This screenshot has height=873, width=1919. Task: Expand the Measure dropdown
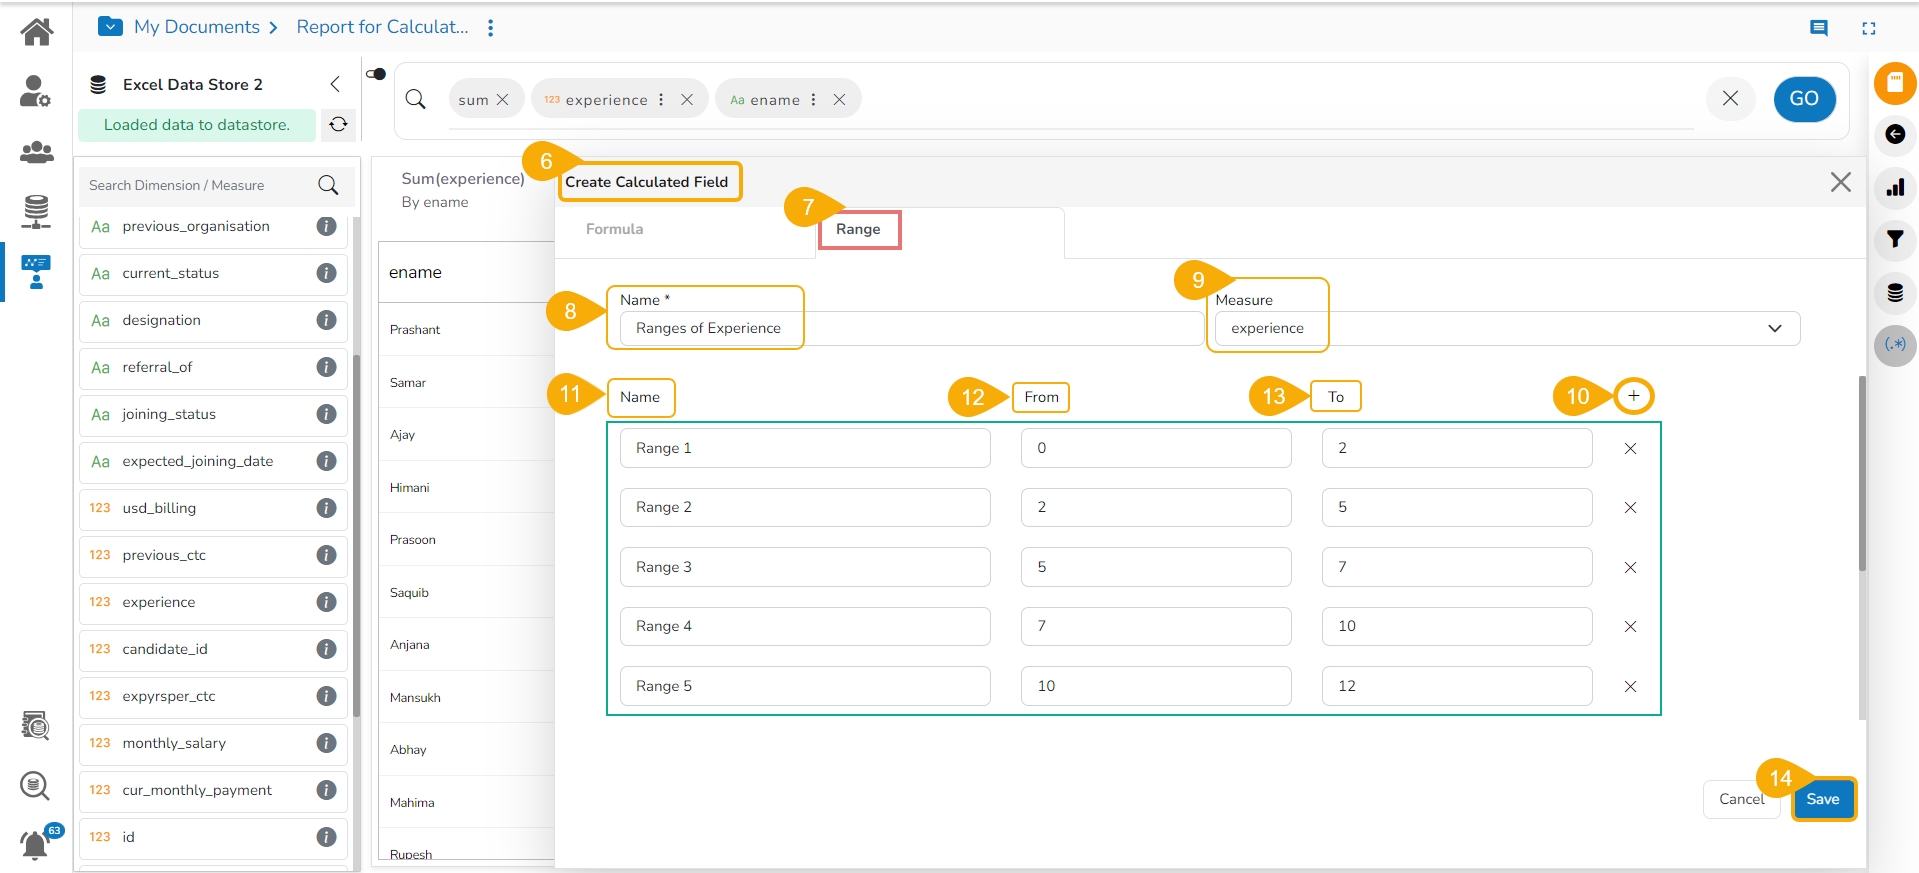coord(1774,328)
